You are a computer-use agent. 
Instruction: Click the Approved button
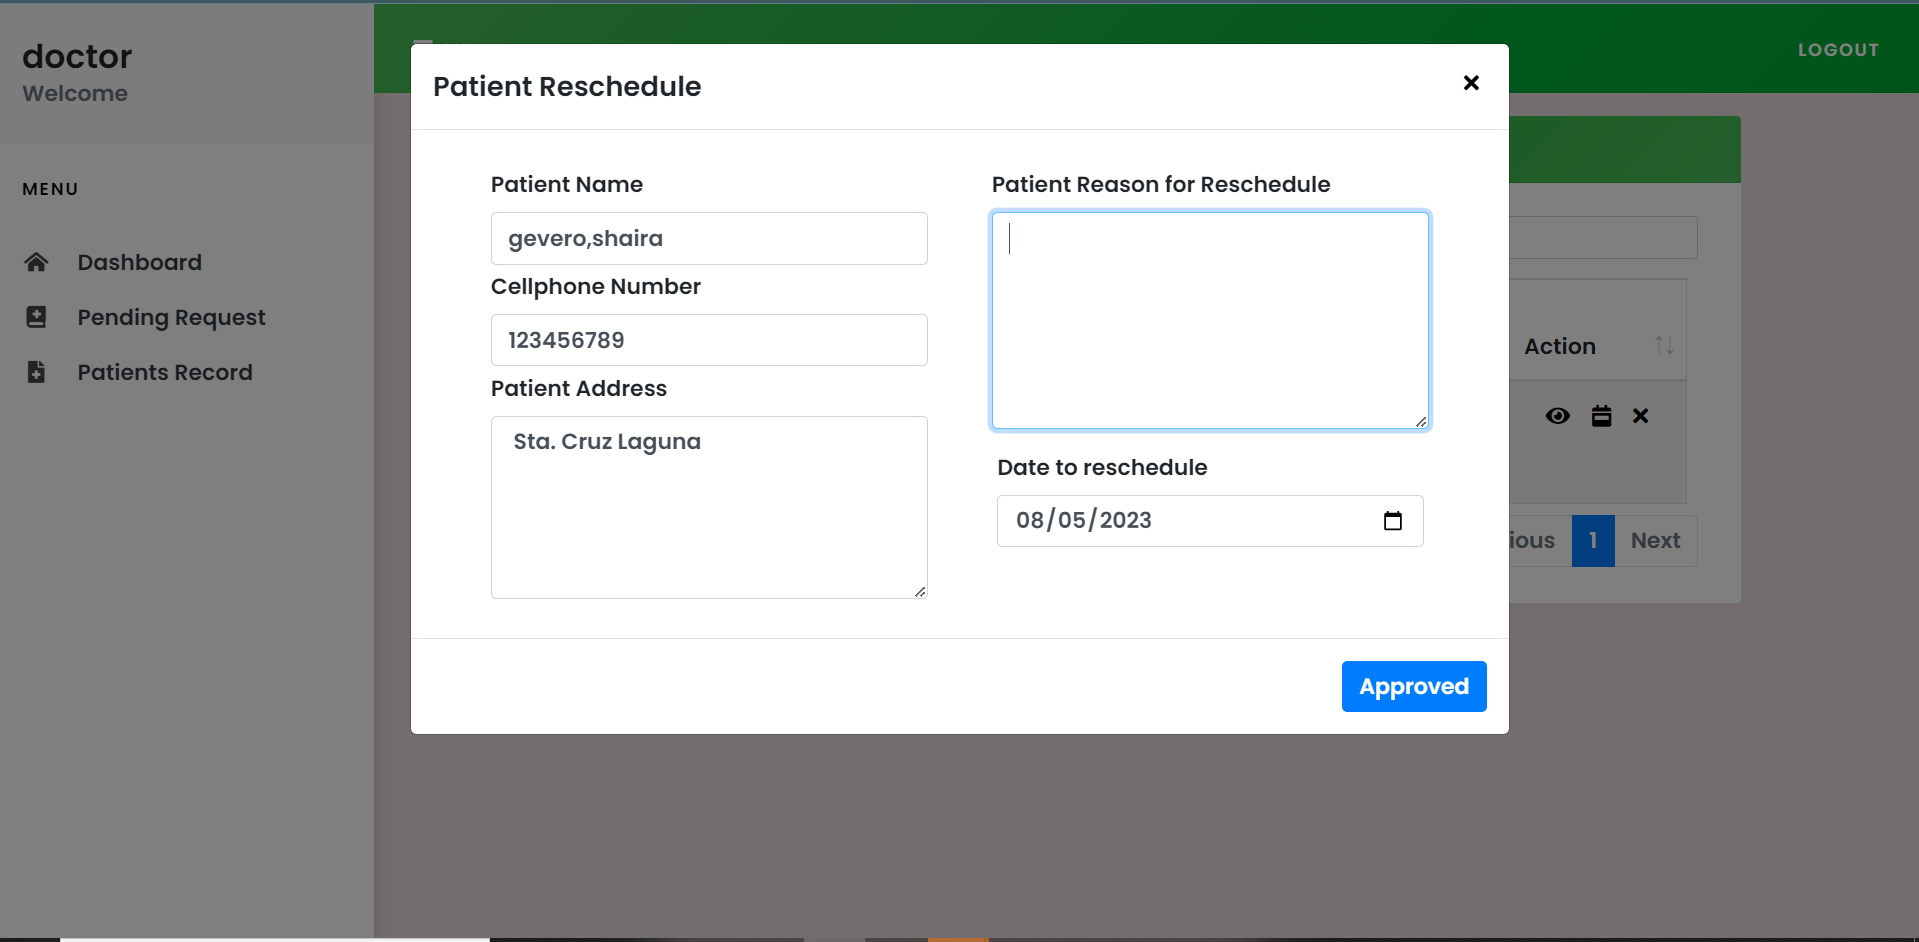click(x=1413, y=686)
